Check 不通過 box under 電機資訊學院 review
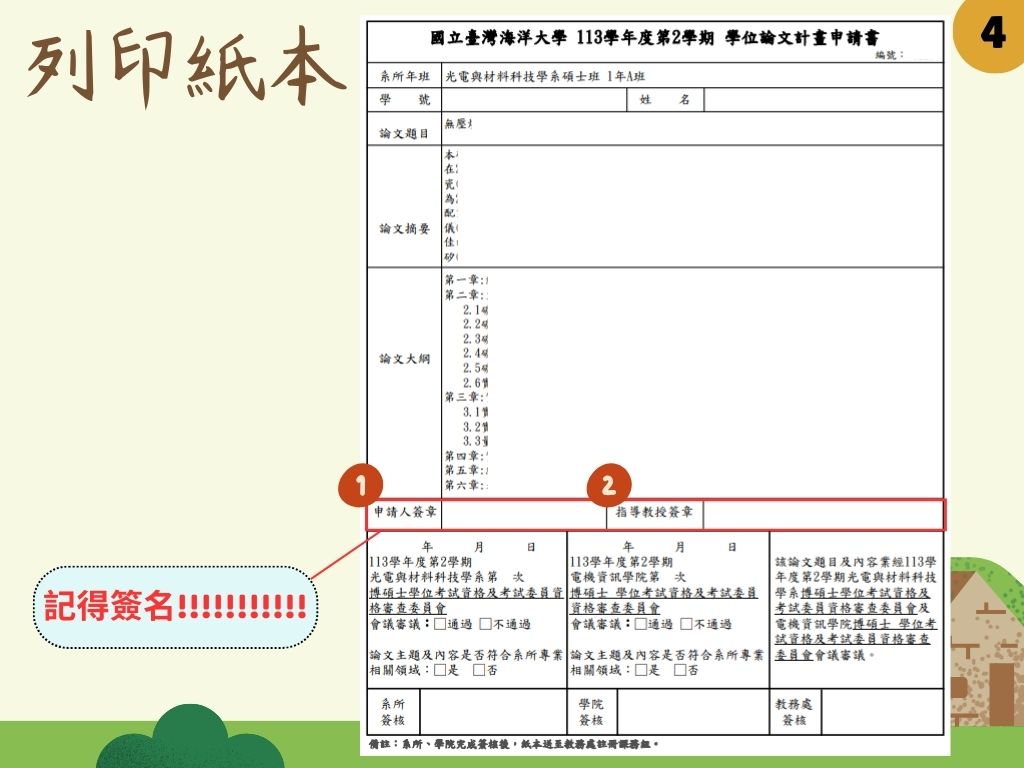The image size is (1024, 768). tap(686, 624)
